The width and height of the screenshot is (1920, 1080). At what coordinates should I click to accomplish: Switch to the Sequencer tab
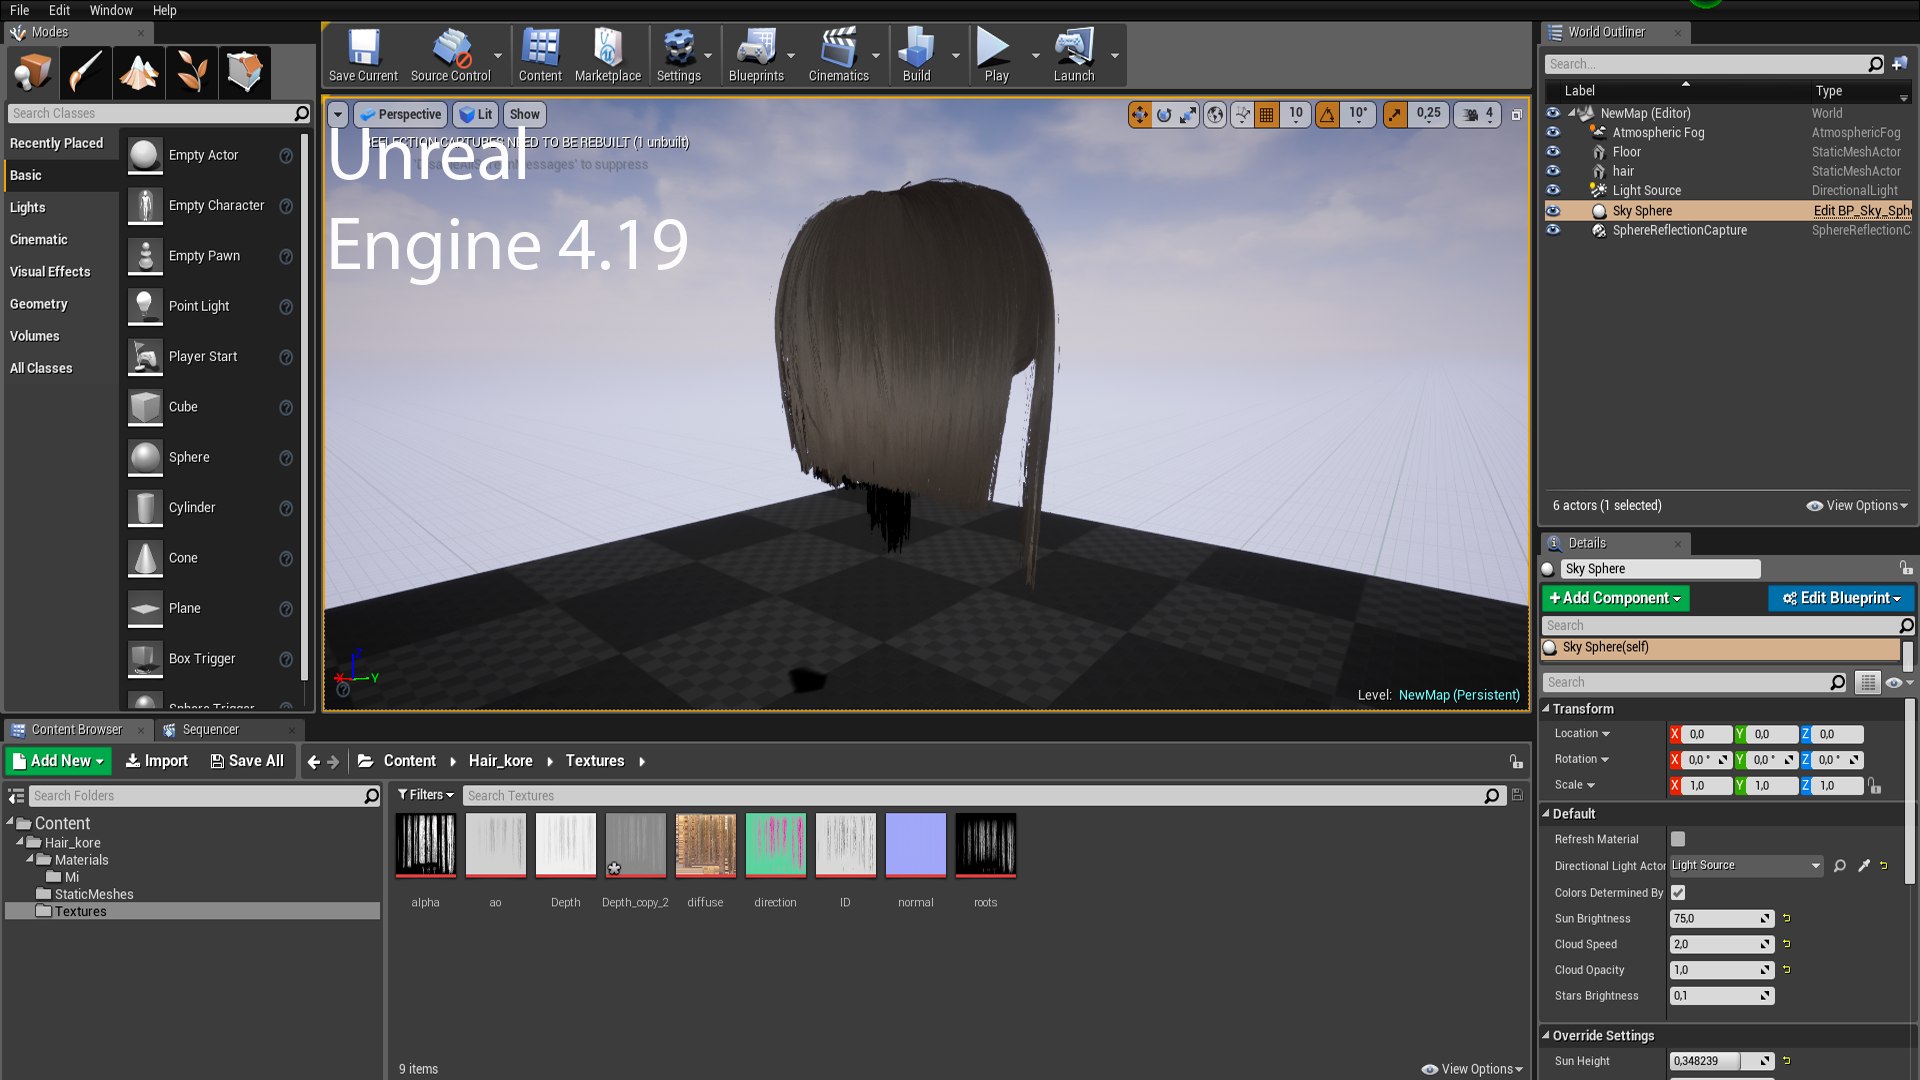tap(210, 730)
